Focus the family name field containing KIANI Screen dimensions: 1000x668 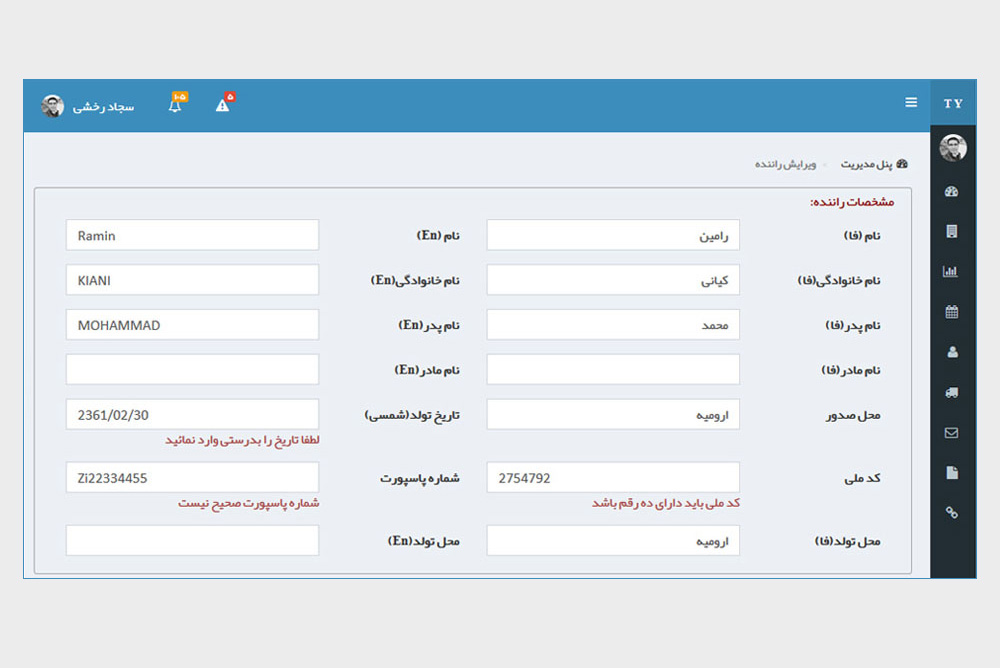click(x=192, y=280)
